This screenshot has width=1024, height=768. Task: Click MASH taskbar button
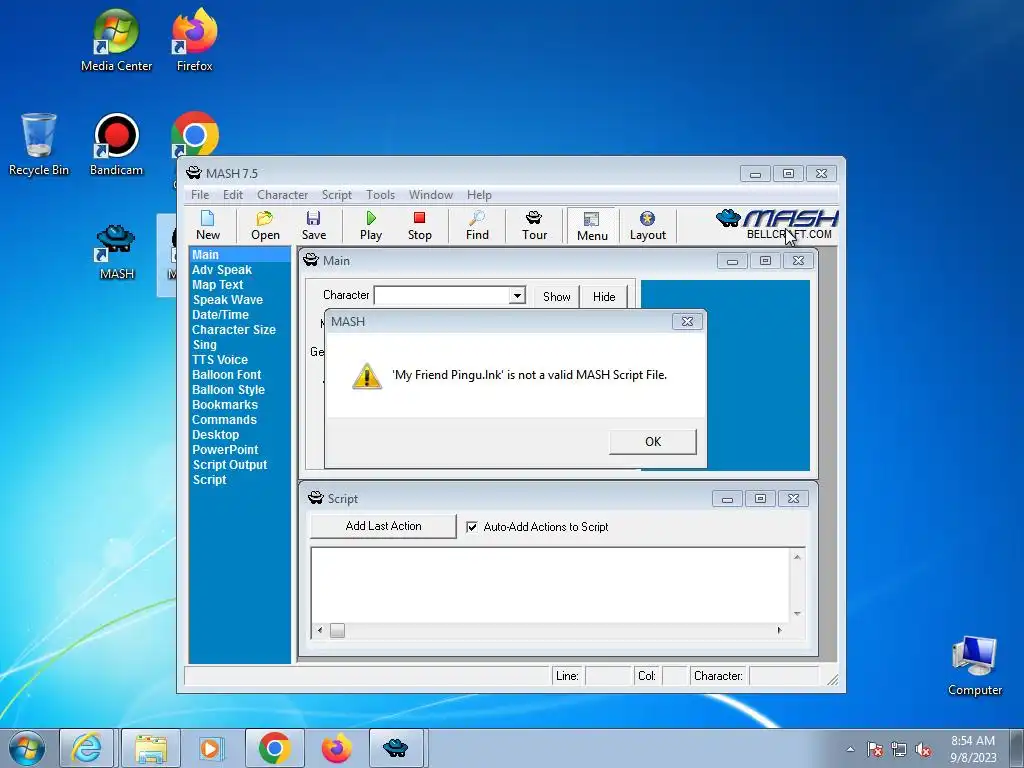click(396, 748)
